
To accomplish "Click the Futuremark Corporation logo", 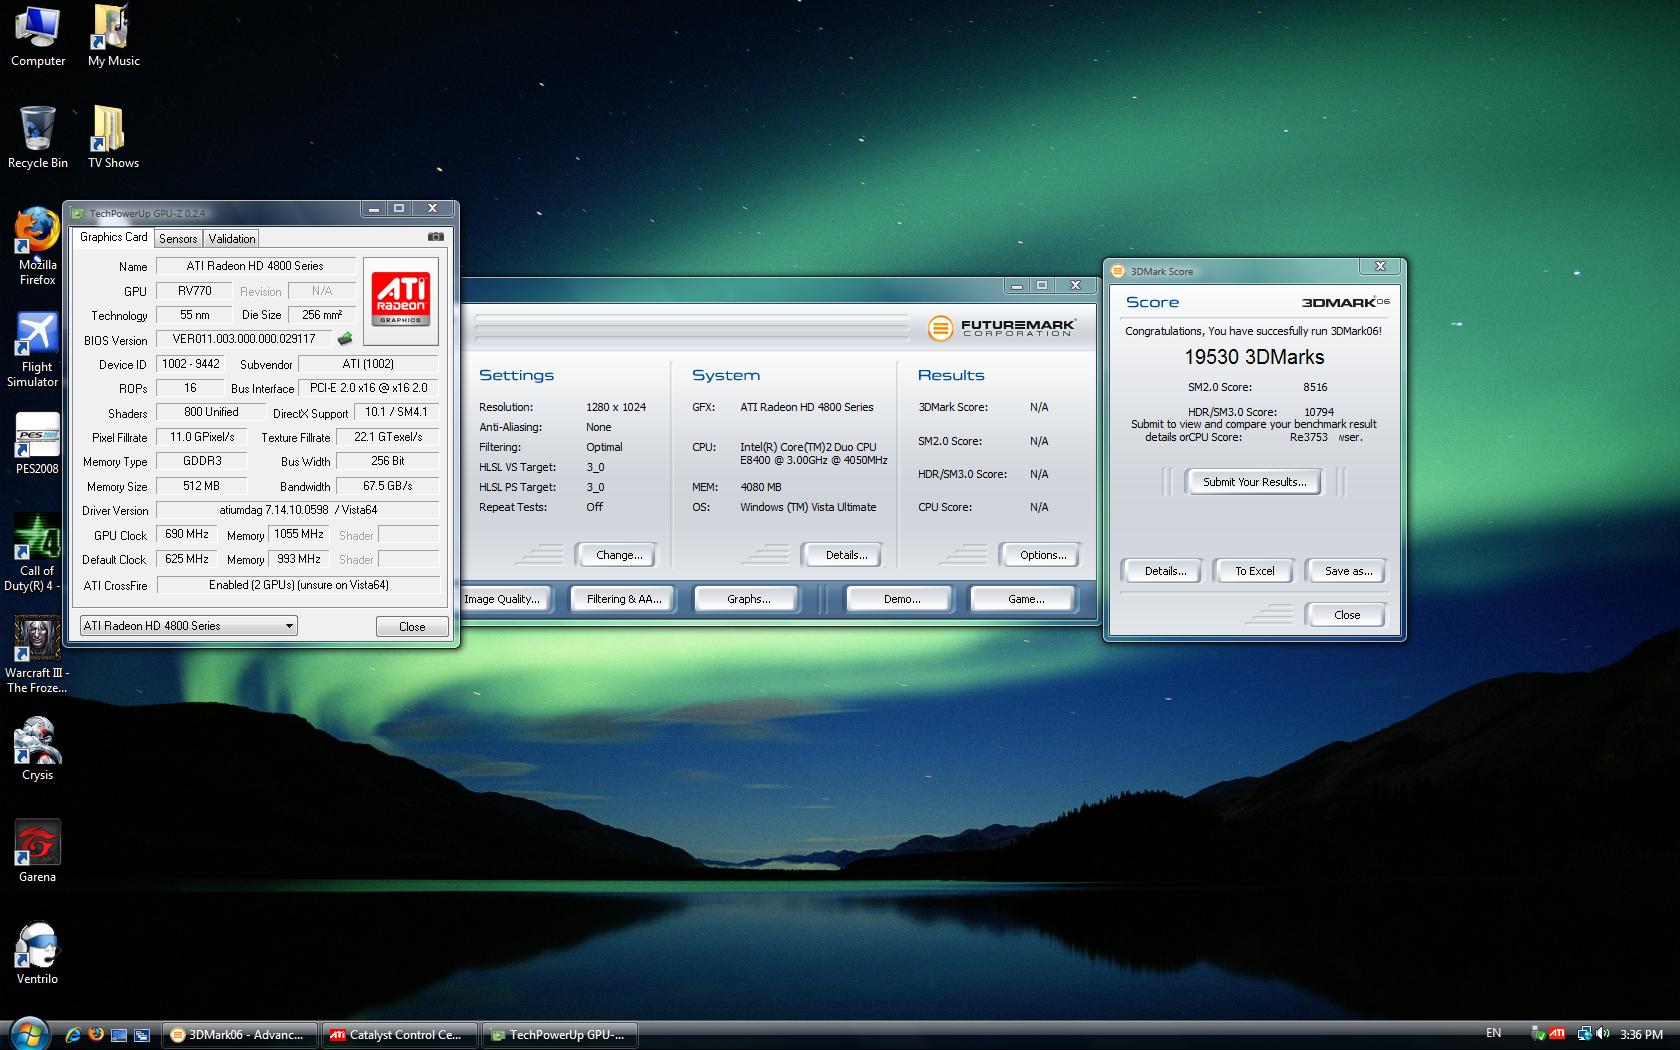I will click(x=1001, y=328).
